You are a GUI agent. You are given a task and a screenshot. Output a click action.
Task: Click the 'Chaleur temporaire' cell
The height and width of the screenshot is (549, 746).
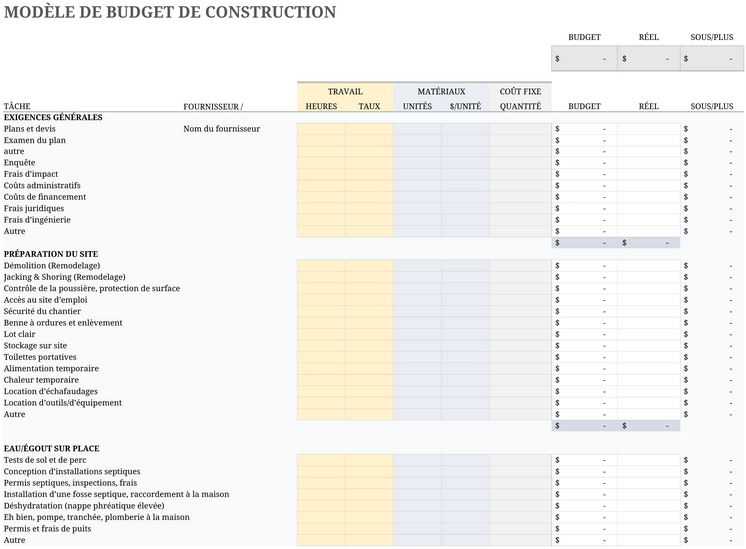click(41, 380)
